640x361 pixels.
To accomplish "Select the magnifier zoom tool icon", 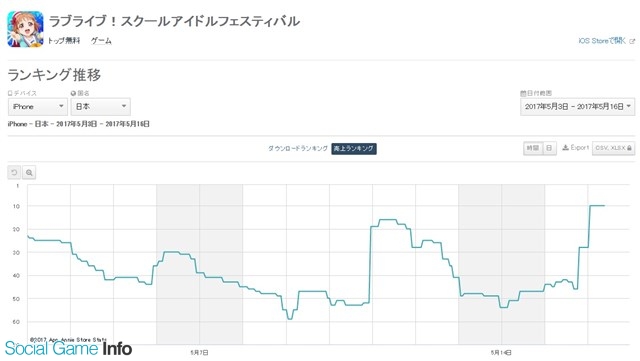I will pyautogui.click(x=29, y=173).
